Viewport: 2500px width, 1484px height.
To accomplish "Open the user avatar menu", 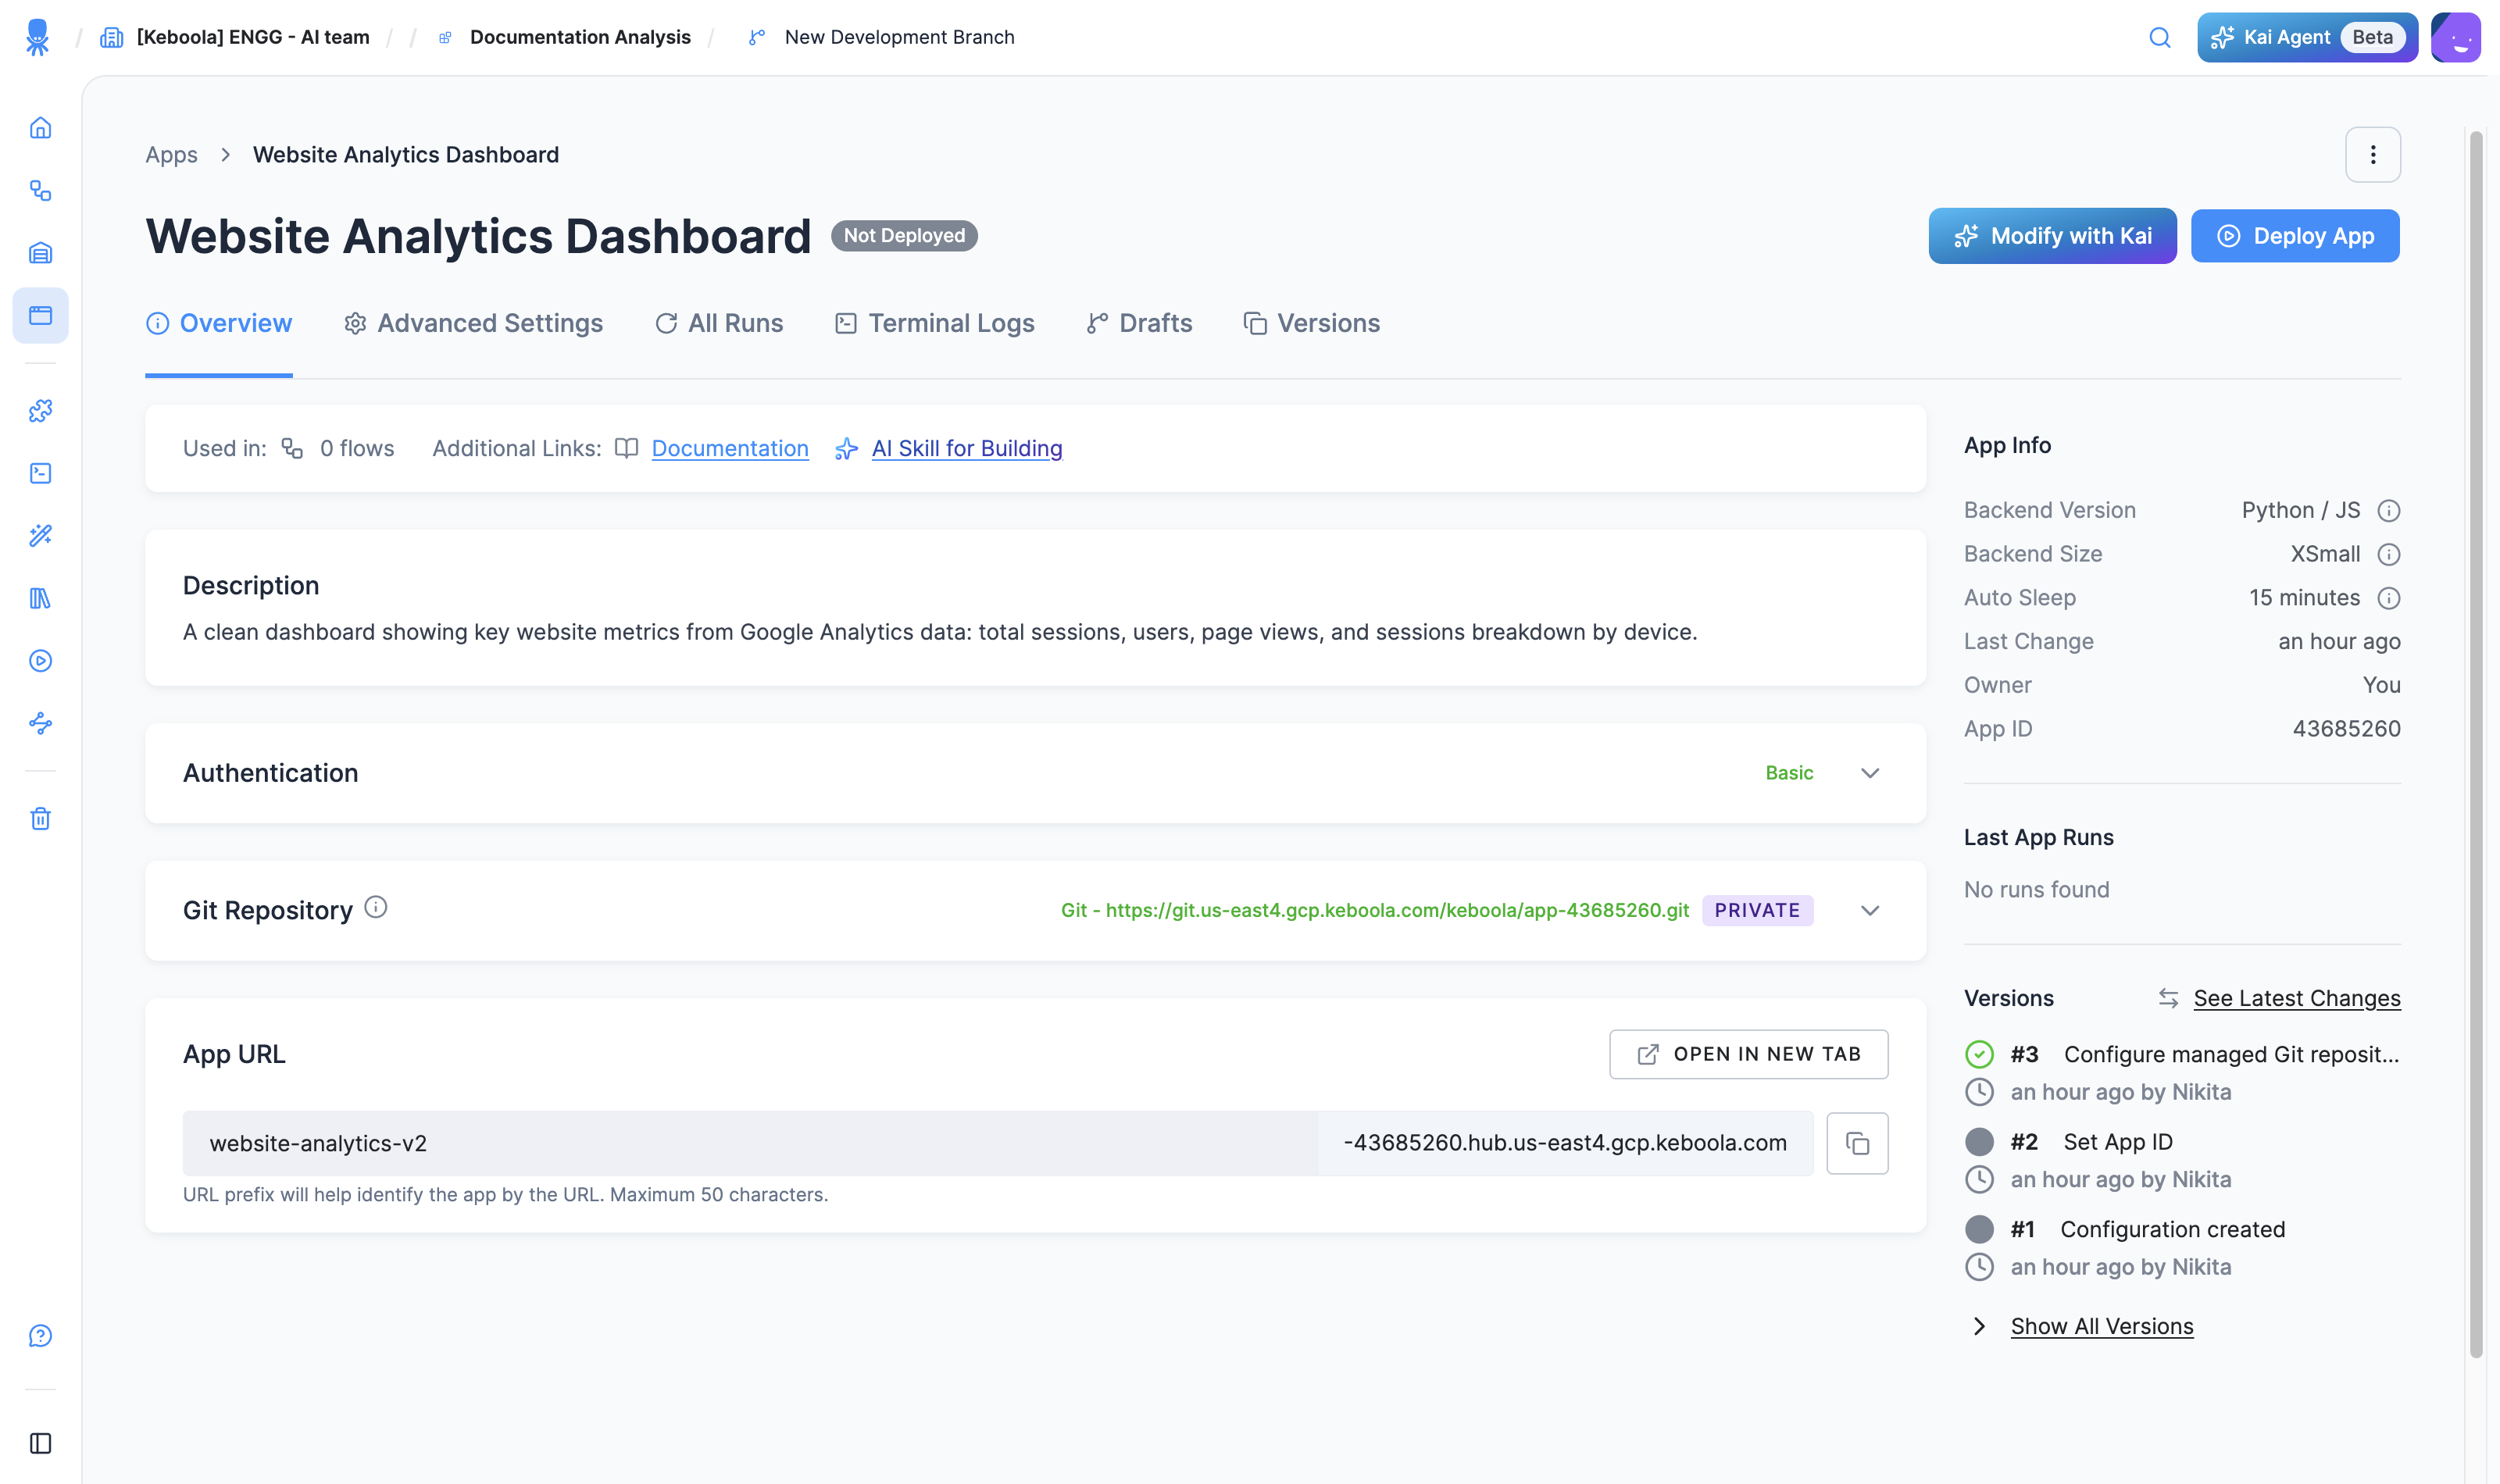I will (2456, 37).
